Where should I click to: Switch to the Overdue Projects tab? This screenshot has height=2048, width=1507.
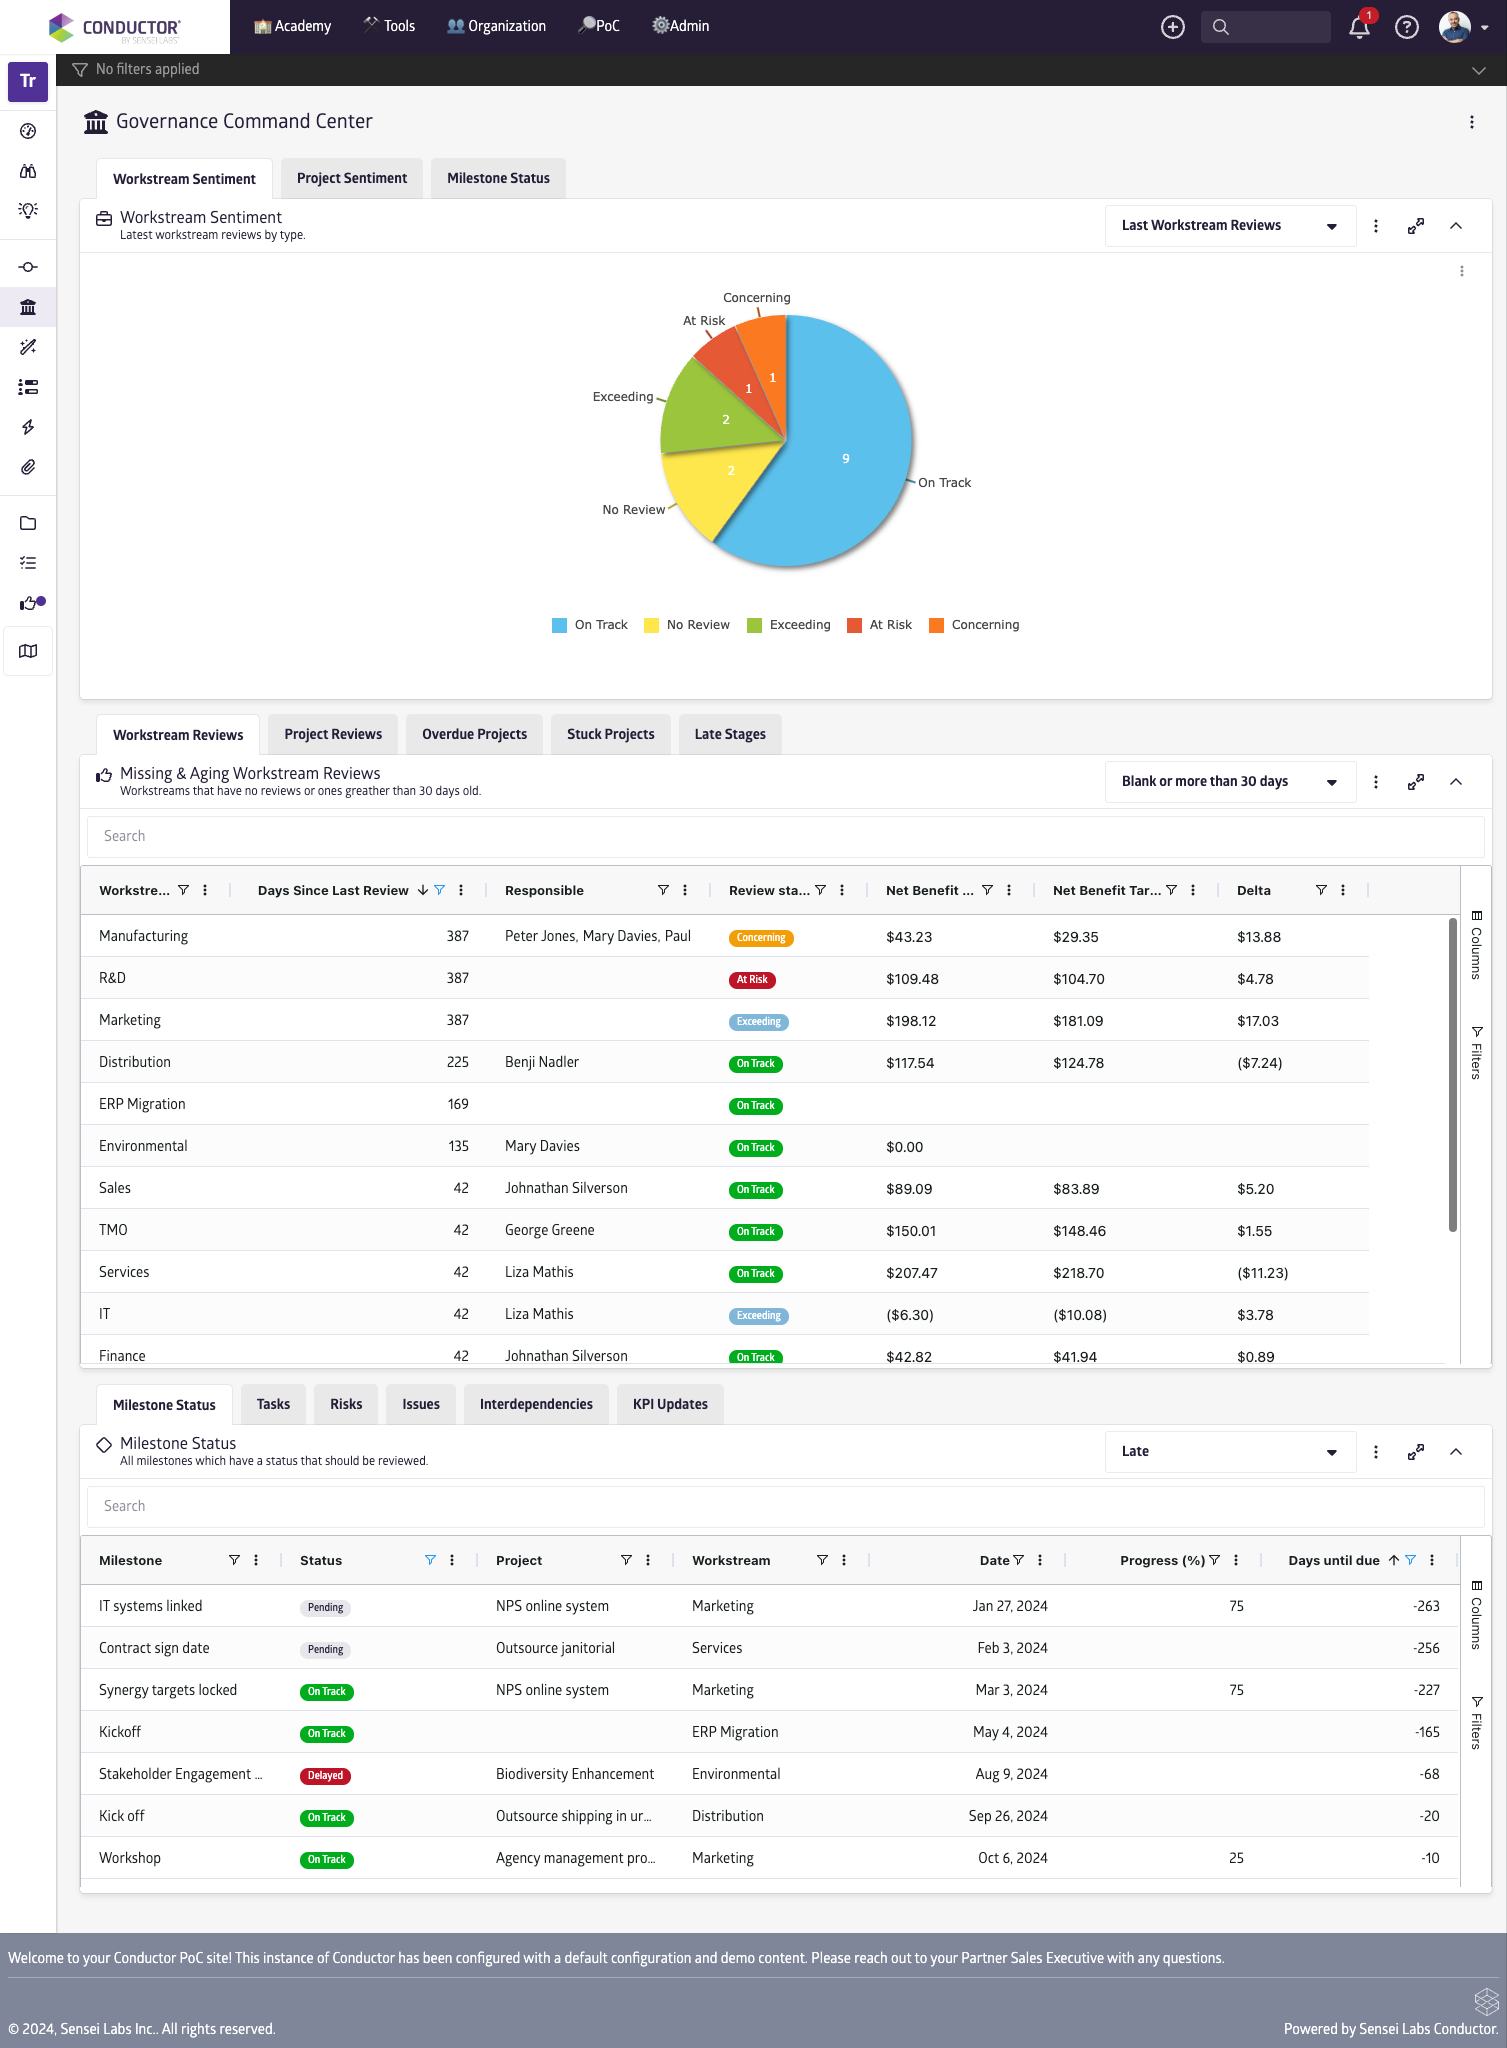[474, 734]
